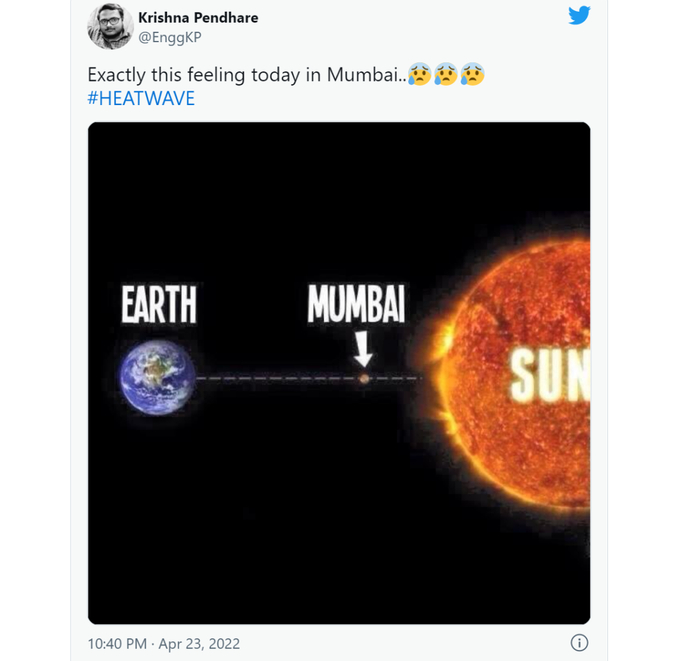Viewport: 700px width, 661px height.
Task: Click the tweet text about Mumbai
Action: pyautogui.click(x=246, y=76)
